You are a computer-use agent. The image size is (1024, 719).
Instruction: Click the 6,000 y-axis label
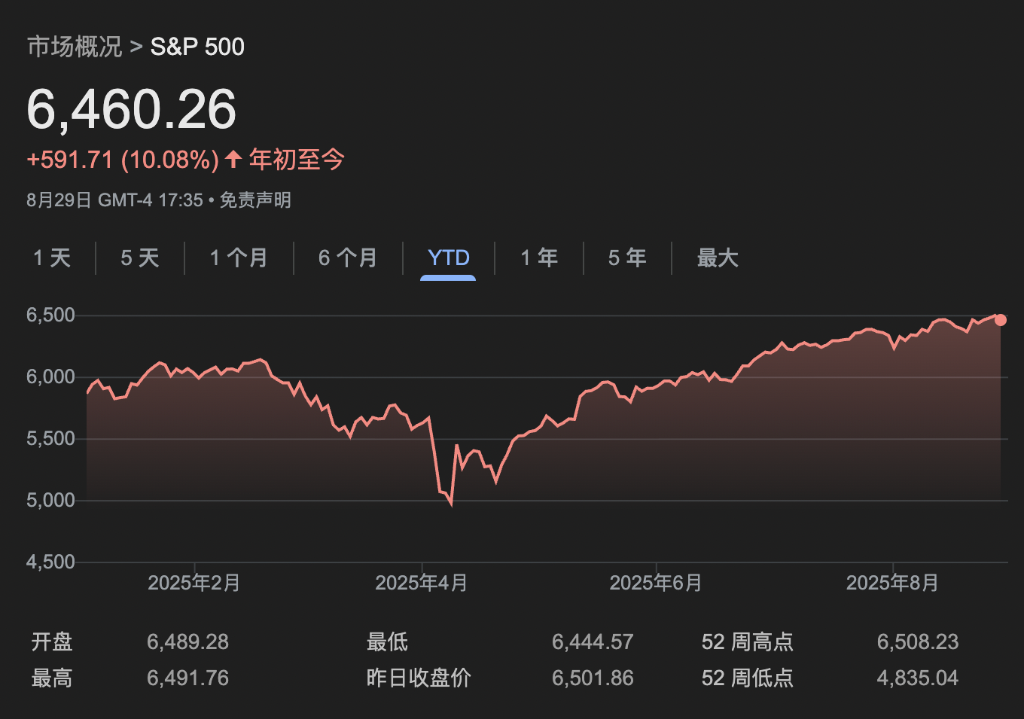(x=50, y=377)
